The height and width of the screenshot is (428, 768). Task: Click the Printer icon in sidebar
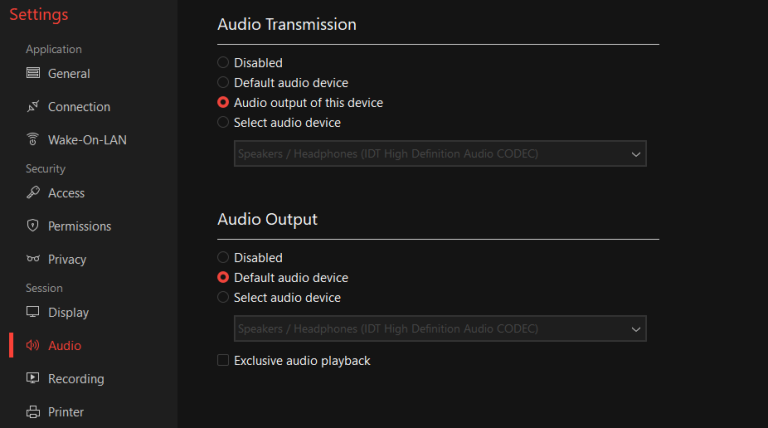pyautogui.click(x=33, y=412)
